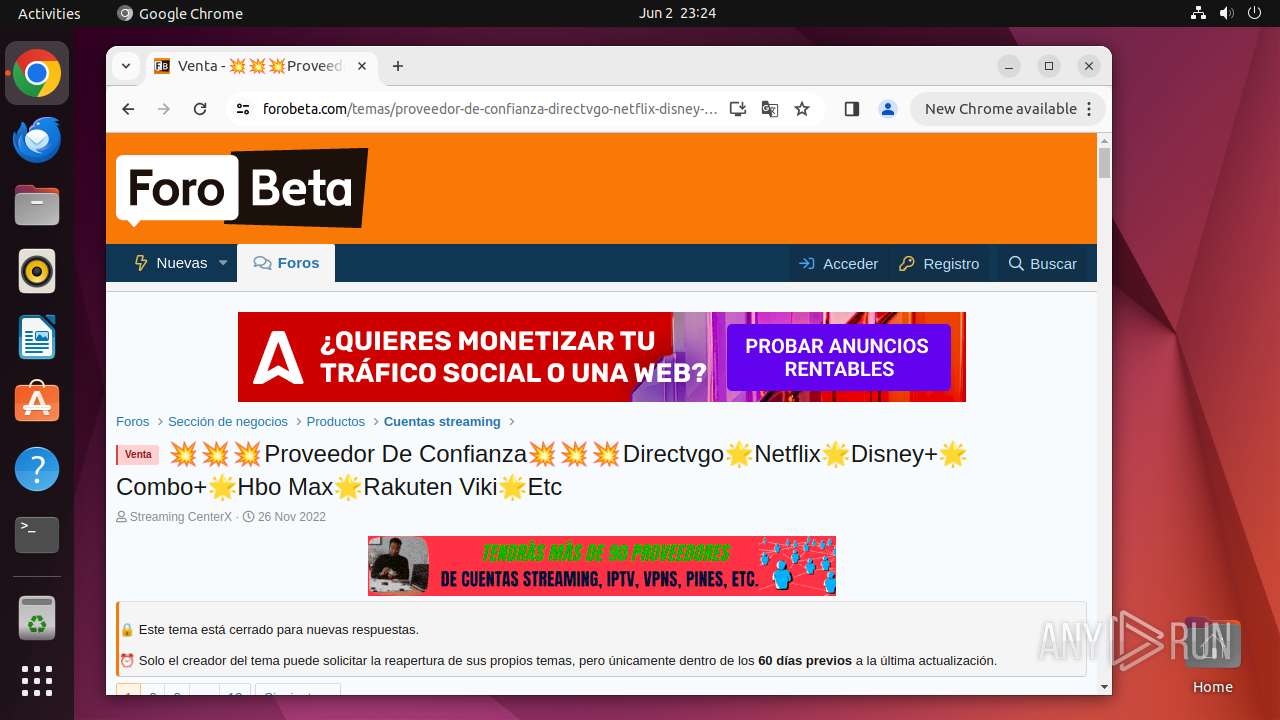View site information icon in address bar
The height and width of the screenshot is (720, 1280).
coord(243,109)
